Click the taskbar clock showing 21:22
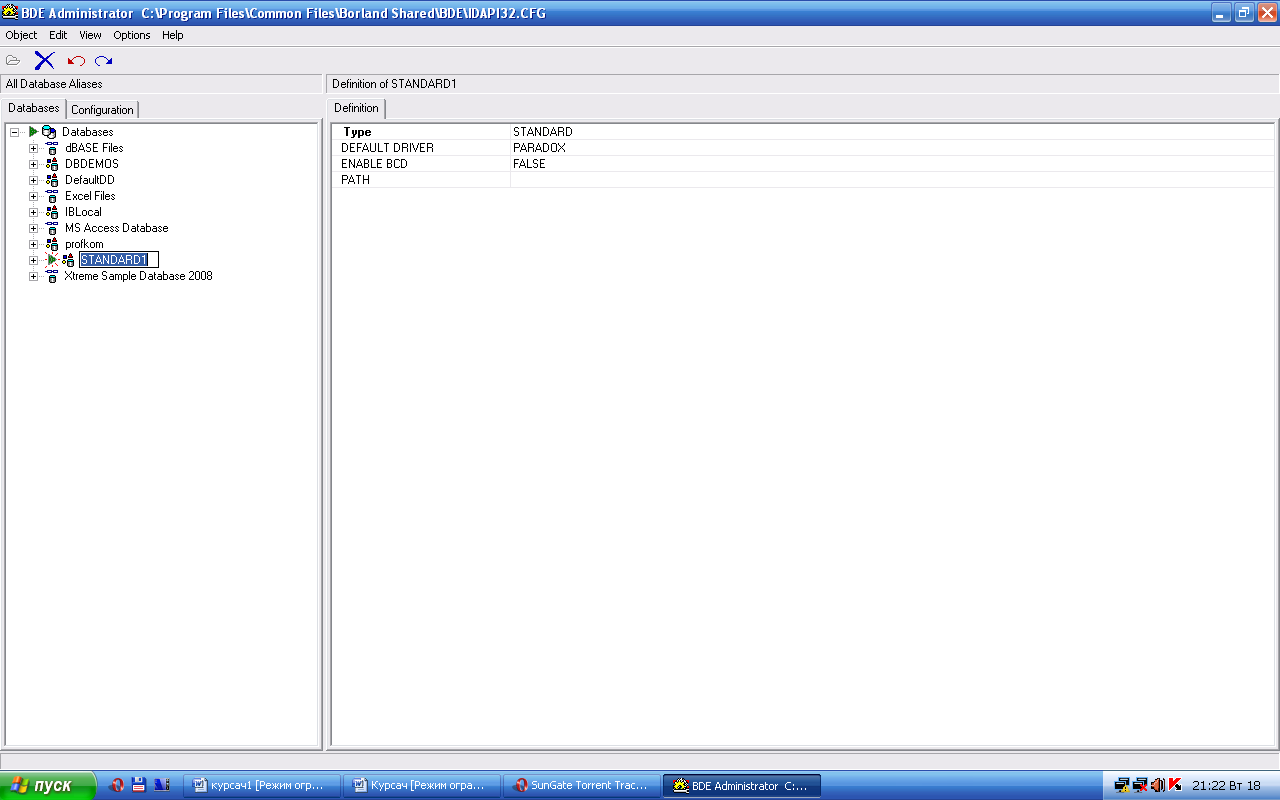 pyautogui.click(x=1226, y=785)
